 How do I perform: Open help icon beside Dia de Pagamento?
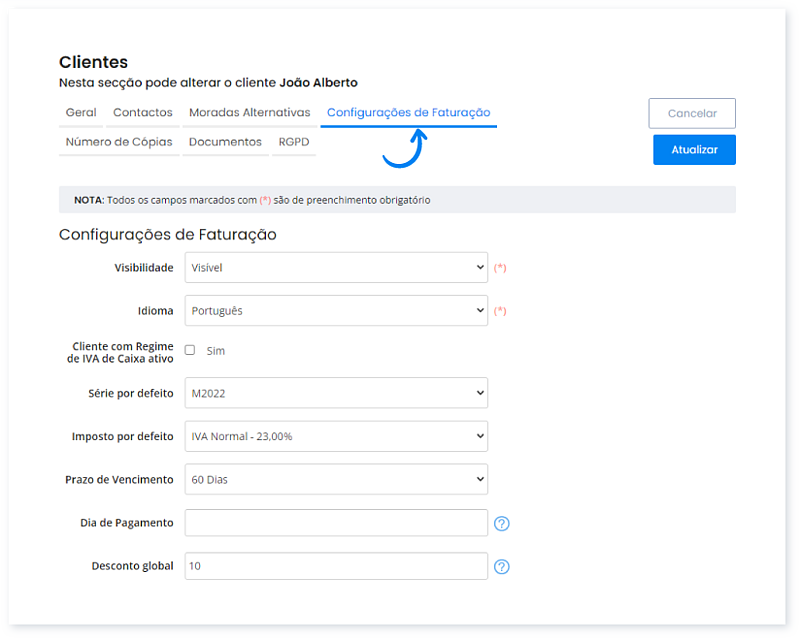[x=502, y=523]
